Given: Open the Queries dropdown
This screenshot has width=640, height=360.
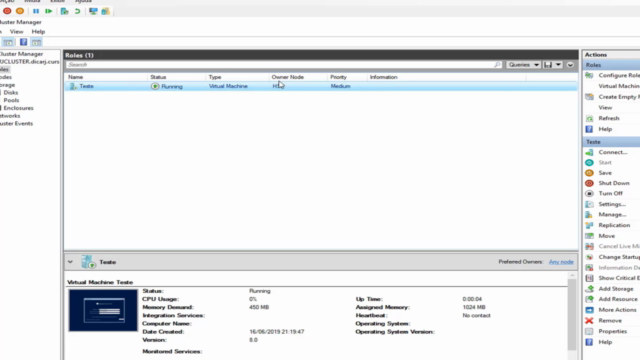Looking at the screenshot, I should [x=524, y=65].
